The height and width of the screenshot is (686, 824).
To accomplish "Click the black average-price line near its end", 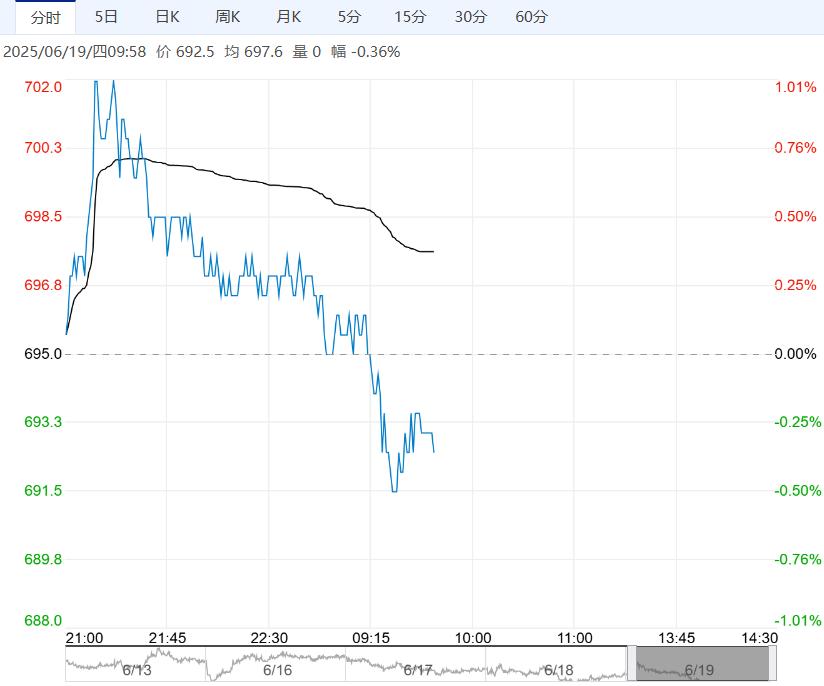I will [x=428, y=251].
